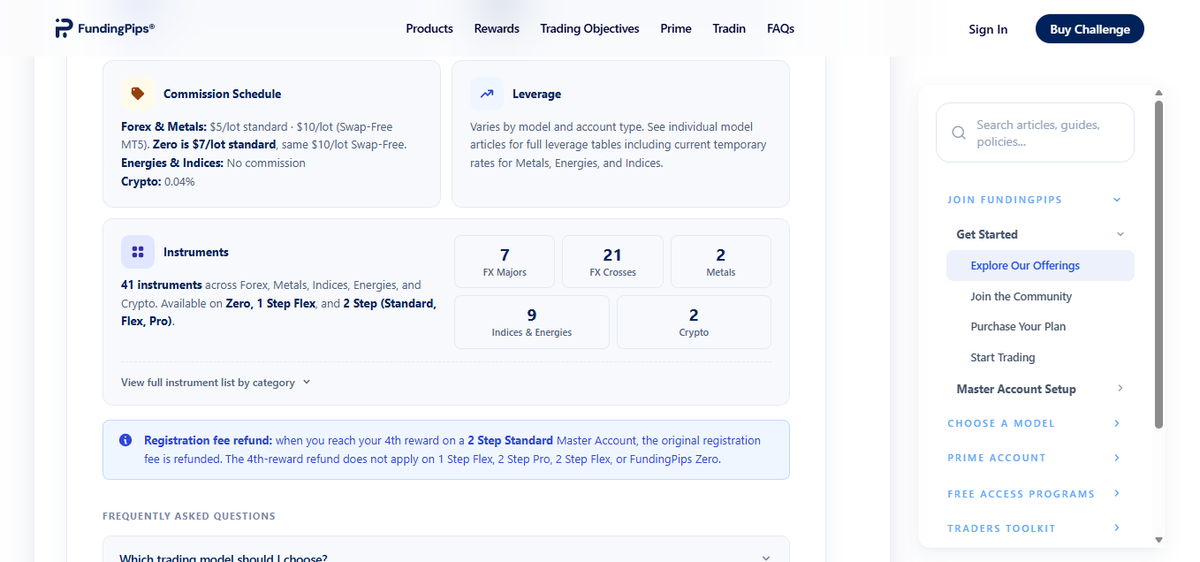Click the sidebar vertical scrollbar thumb
Image resolution: width=1200 pixels, height=562 pixels.
(x=1159, y=264)
